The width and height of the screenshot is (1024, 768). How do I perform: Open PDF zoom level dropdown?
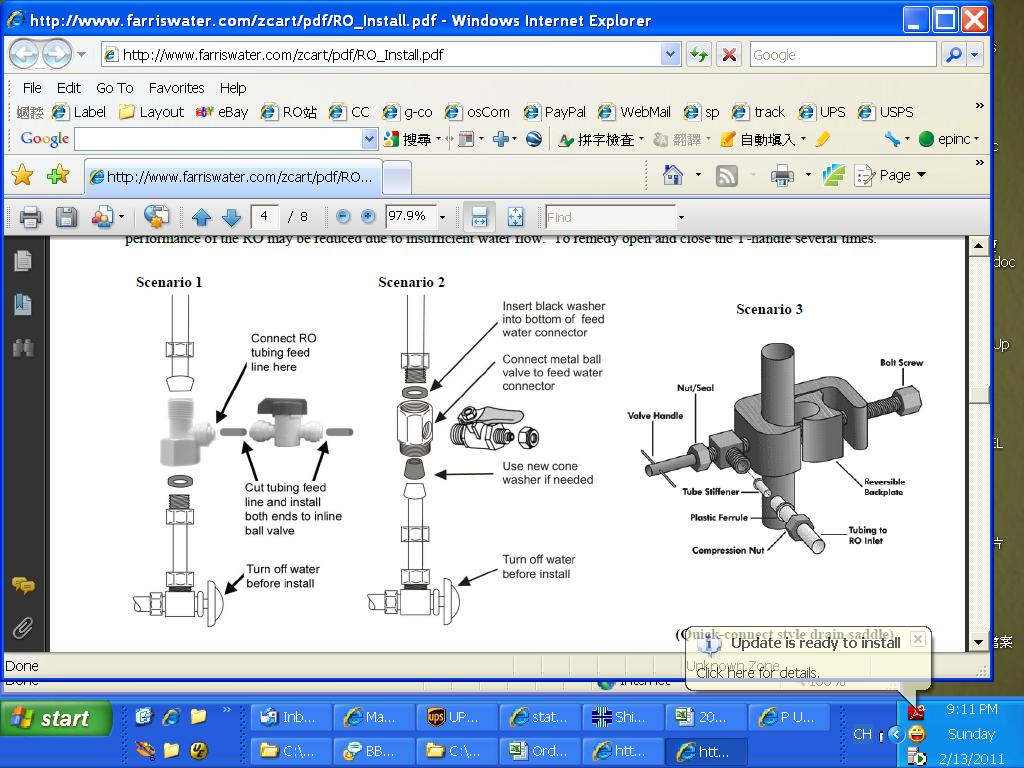442,217
